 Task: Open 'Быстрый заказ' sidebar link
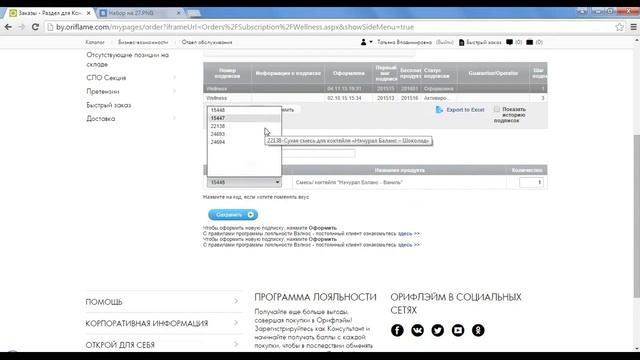click(x=109, y=105)
